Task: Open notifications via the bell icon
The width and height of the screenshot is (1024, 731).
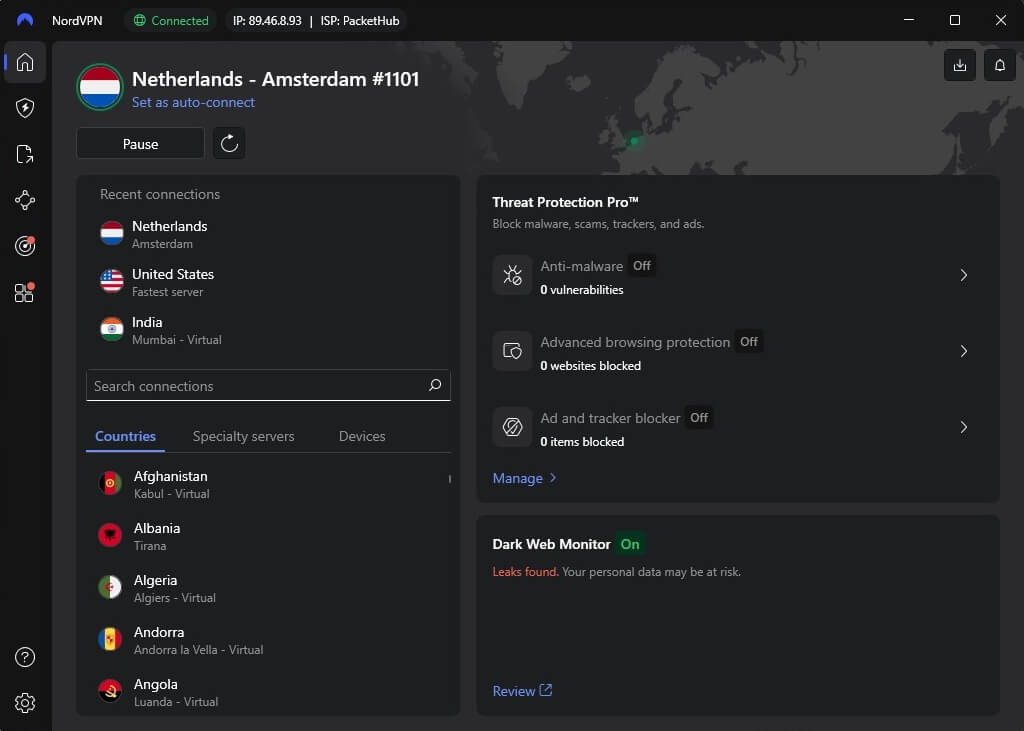Action: [999, 64]
